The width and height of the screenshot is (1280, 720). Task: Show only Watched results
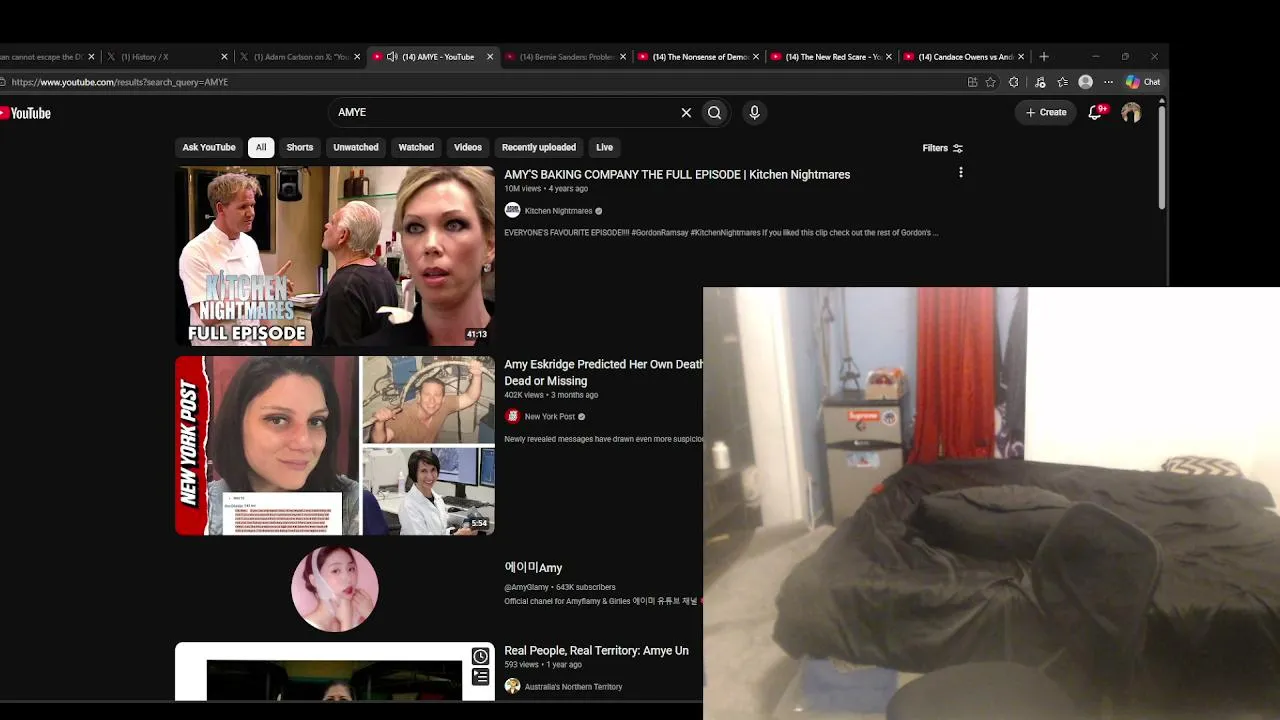coord(416,147)
